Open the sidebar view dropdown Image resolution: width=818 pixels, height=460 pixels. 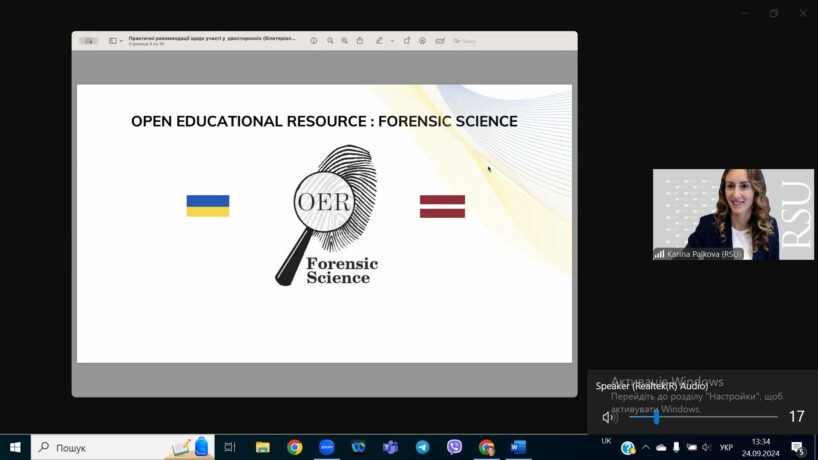[x=115, y=41]
